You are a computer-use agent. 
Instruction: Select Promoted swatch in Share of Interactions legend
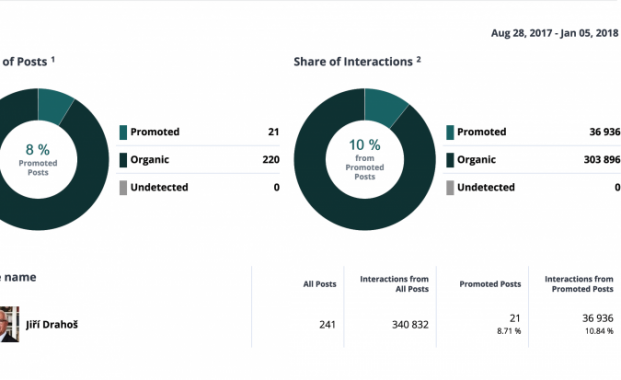point(450,132)
